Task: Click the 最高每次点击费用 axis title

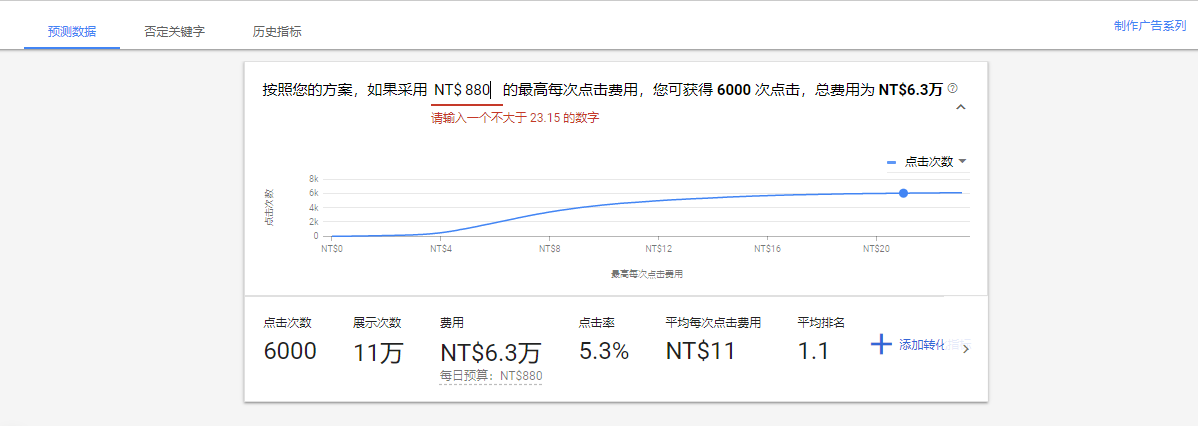Action: [x=646, y=273]
